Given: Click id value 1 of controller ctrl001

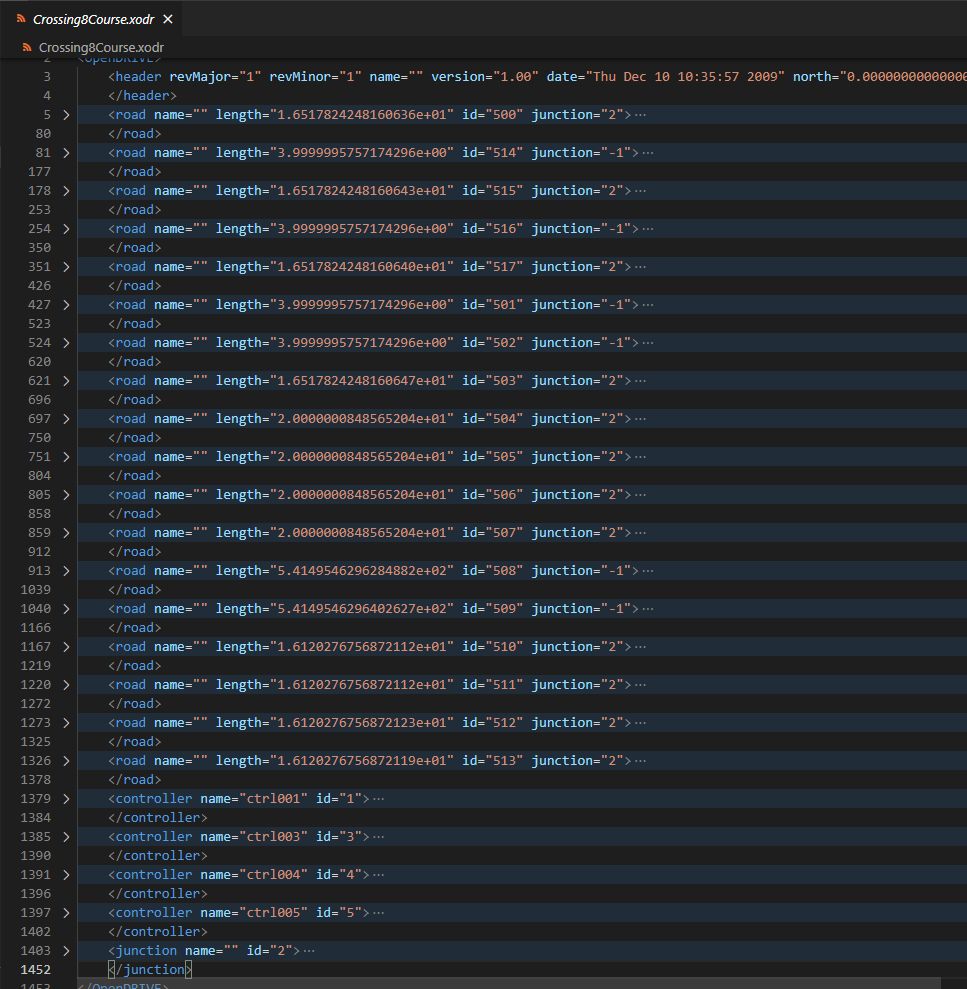Looking at the screenshot, I should 350,799.
